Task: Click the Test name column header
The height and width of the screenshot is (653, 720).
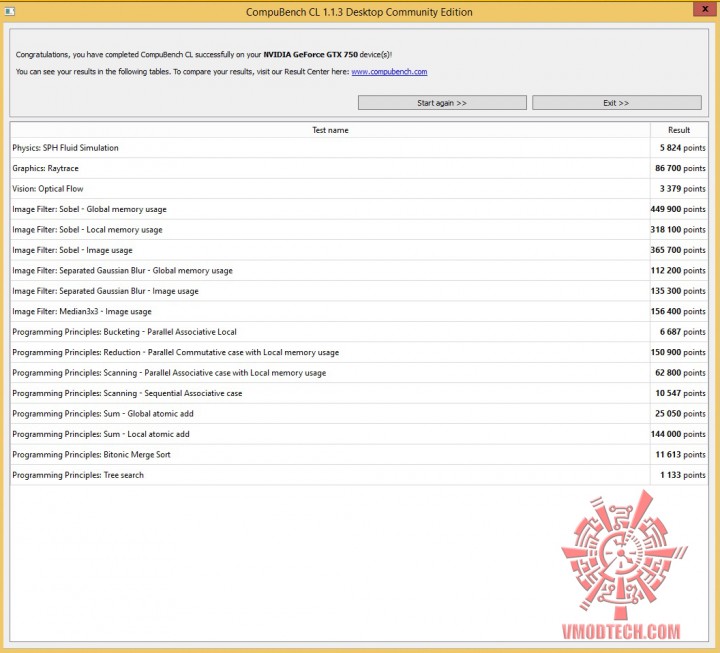Action: click(x=330, y=130)
